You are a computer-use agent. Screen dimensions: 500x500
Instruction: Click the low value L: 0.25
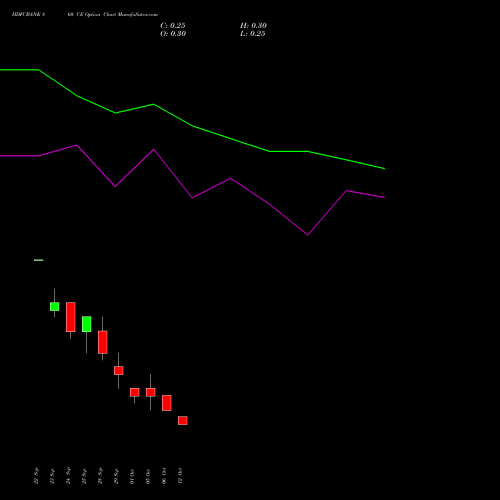pyautogui.click(x=253, y=34)
